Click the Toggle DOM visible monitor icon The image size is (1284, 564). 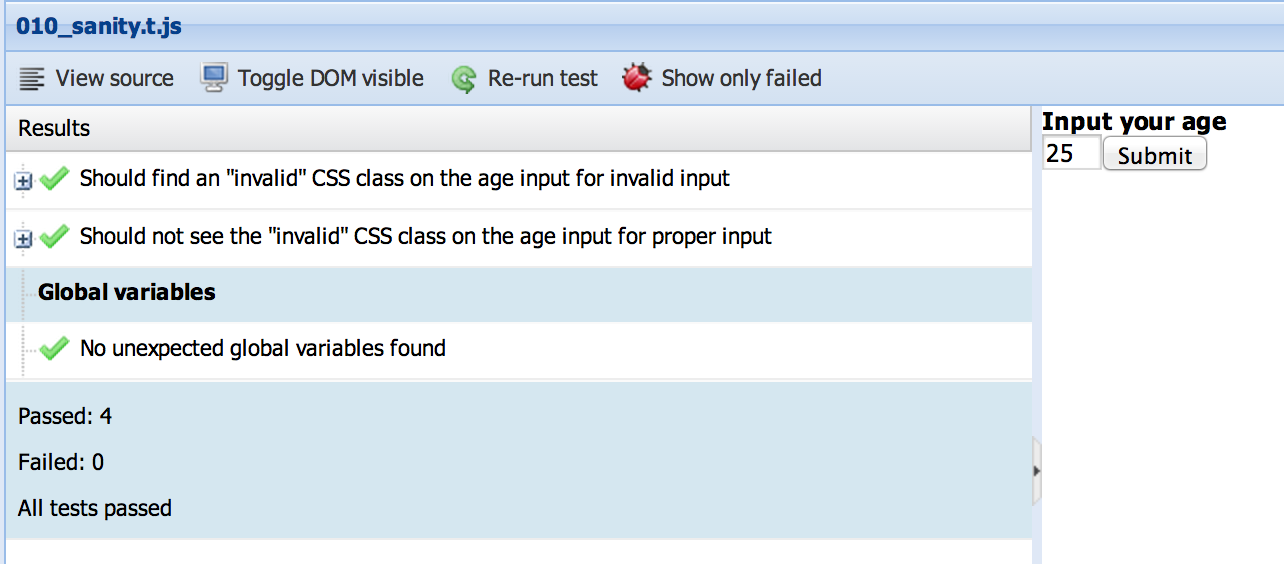pos(215,78)
